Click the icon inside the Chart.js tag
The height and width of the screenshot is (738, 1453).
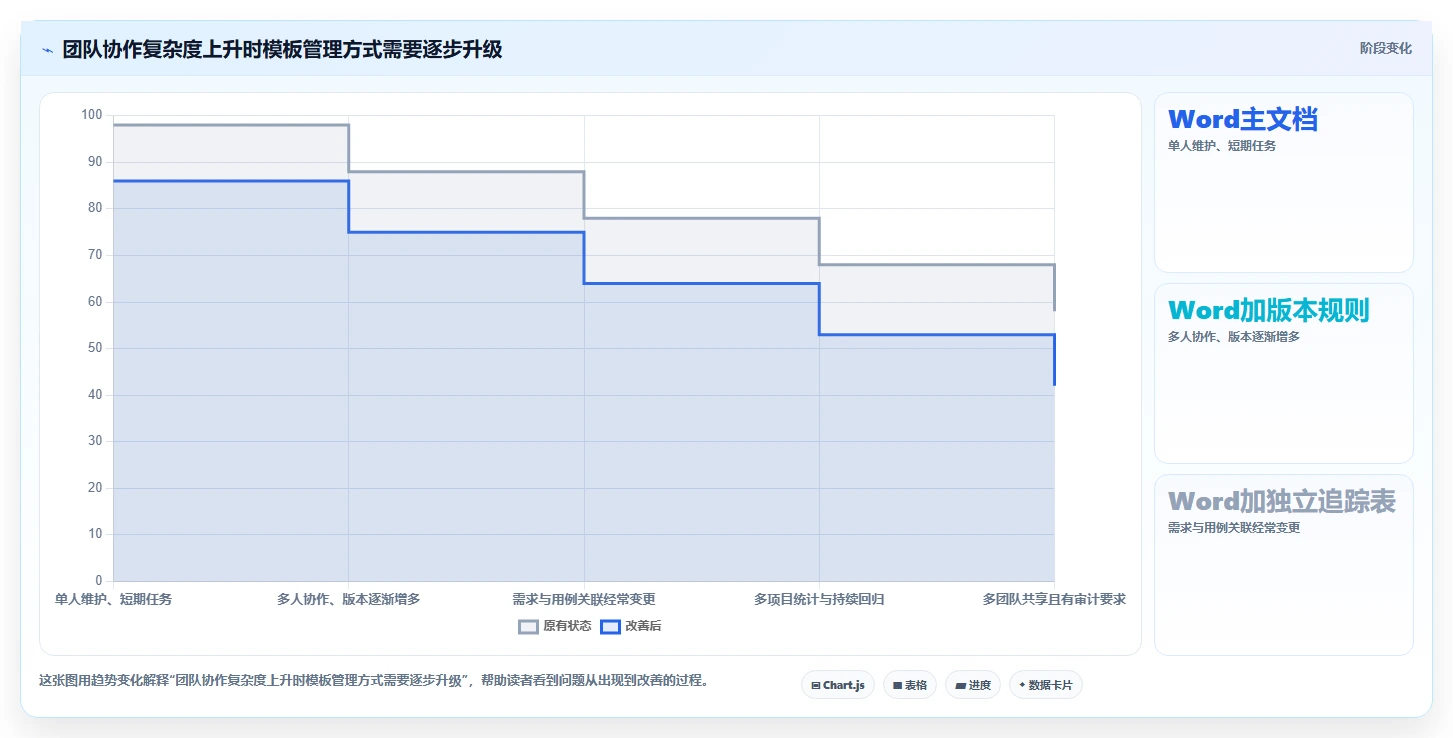click(816, 686)
